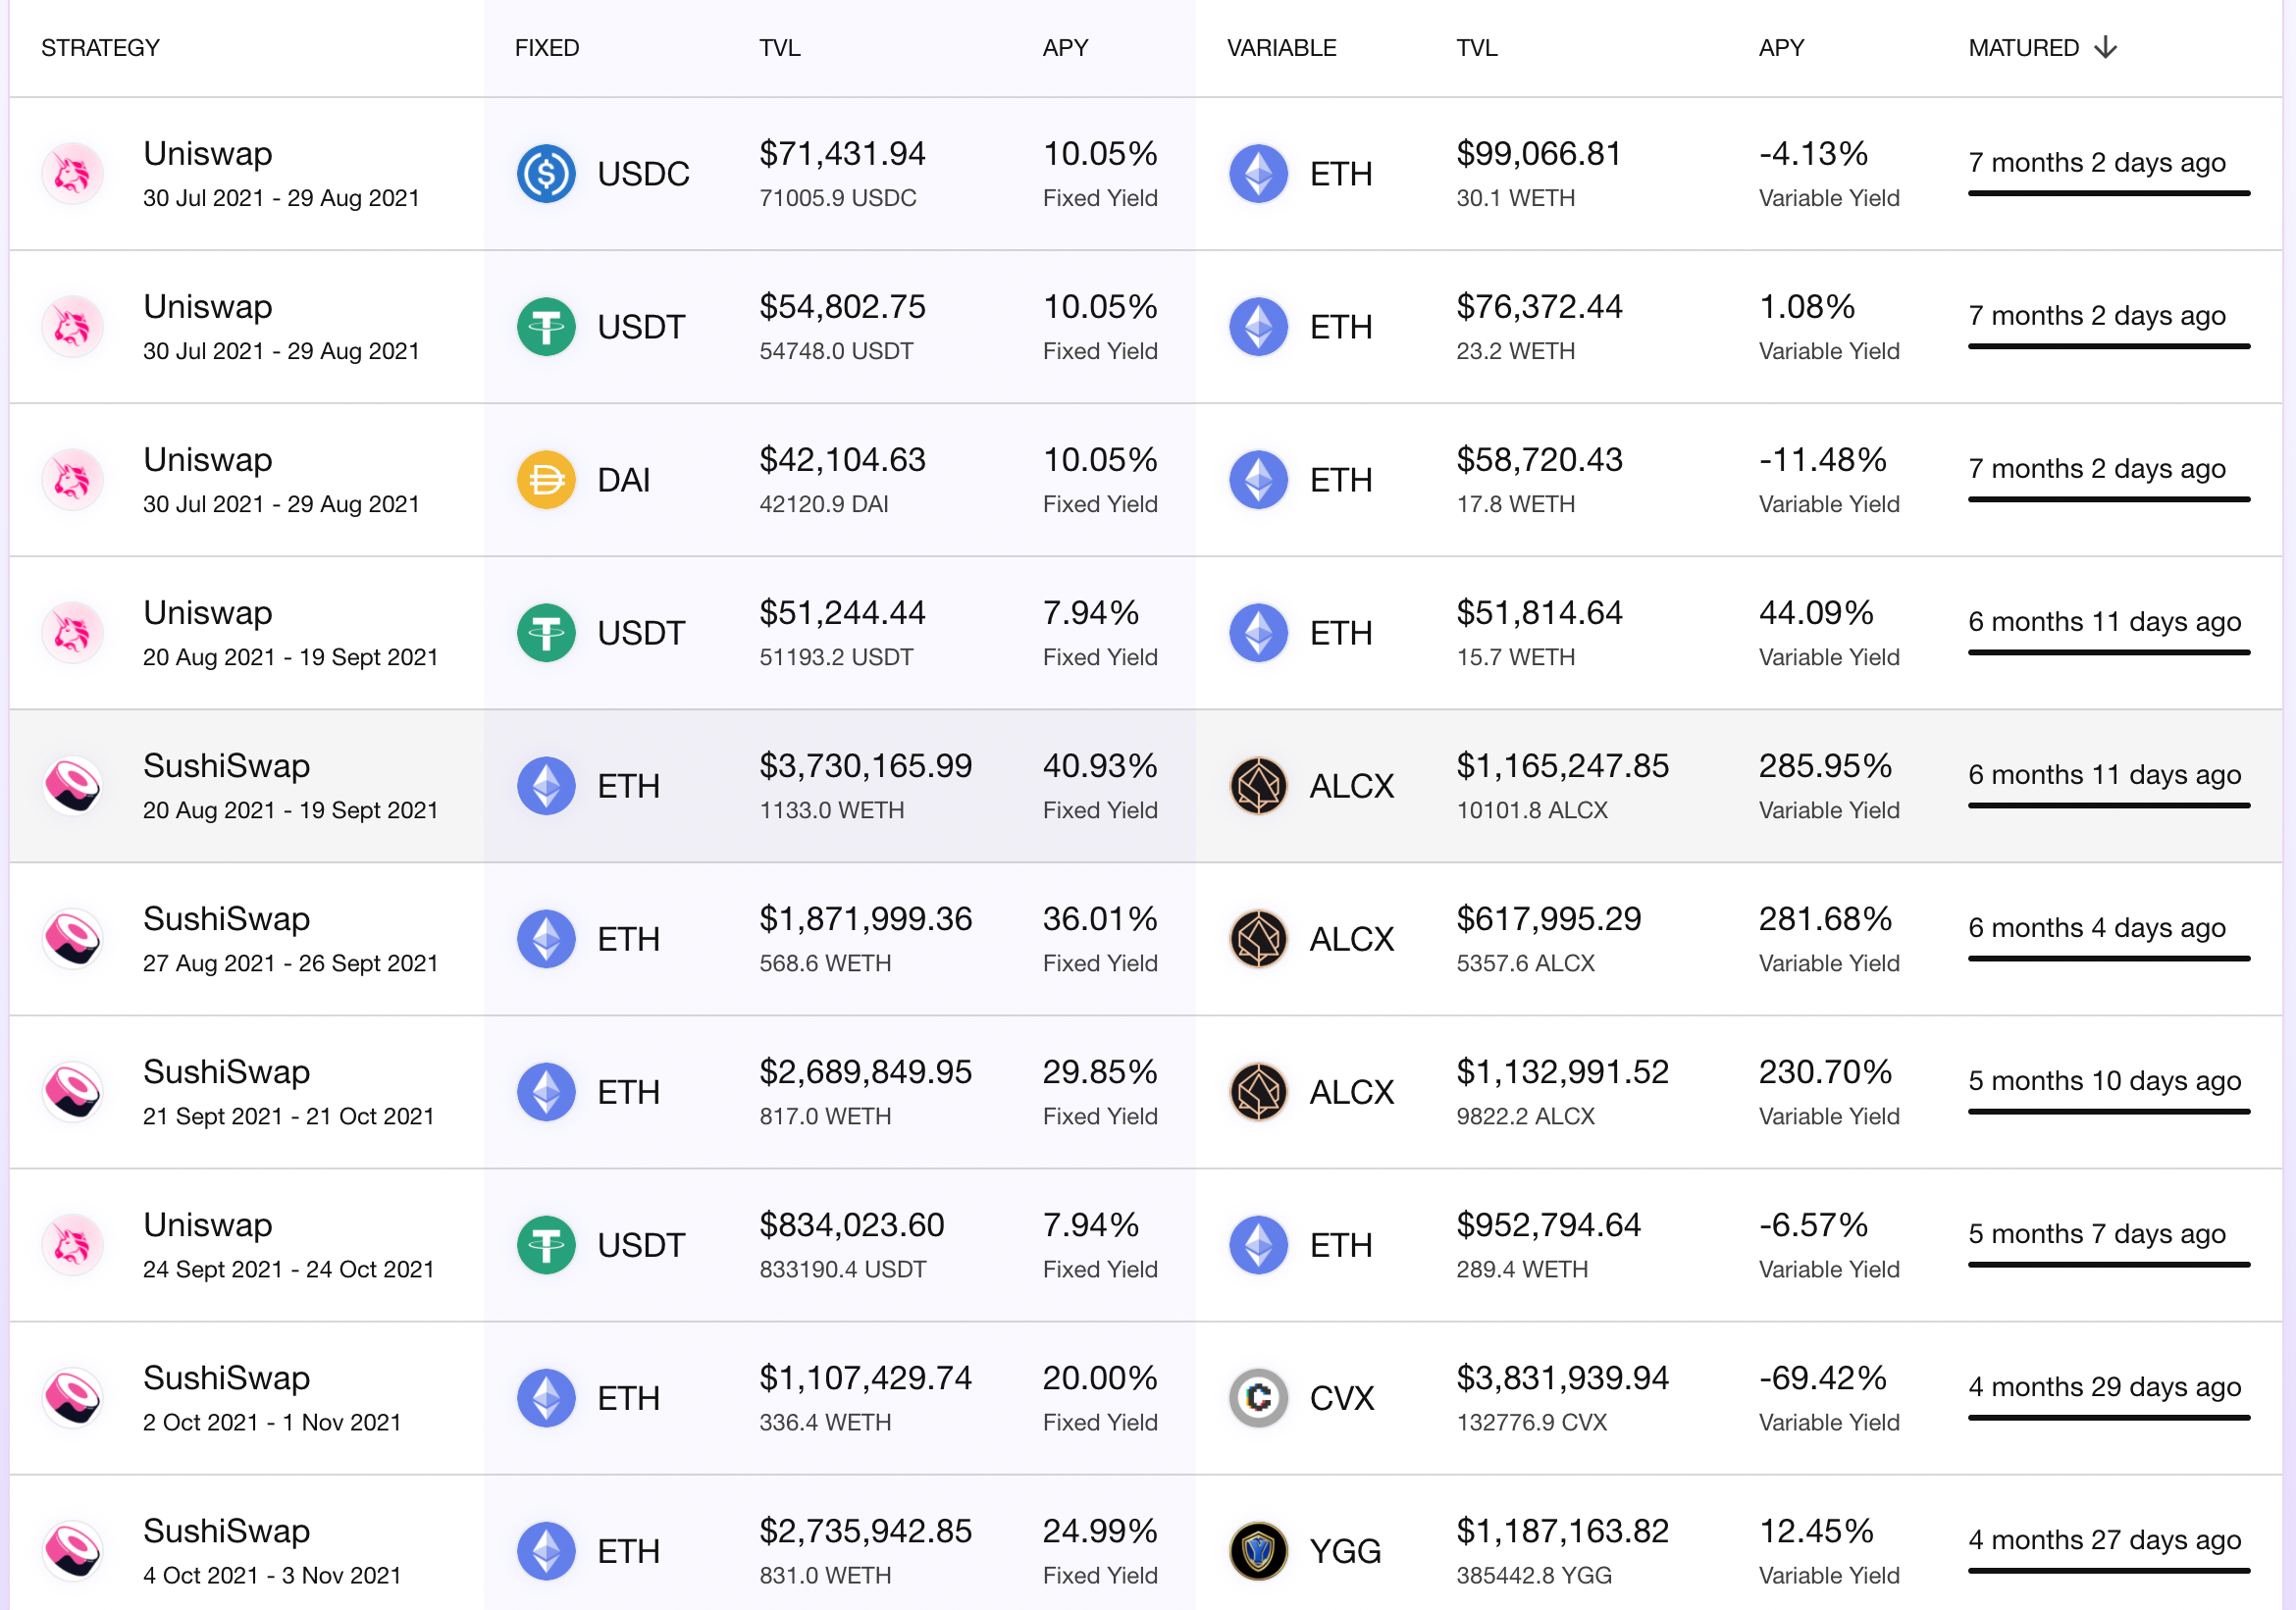
Task: Click the Uniswap unicorn icon in USDC row
Action: coord(72,174)
